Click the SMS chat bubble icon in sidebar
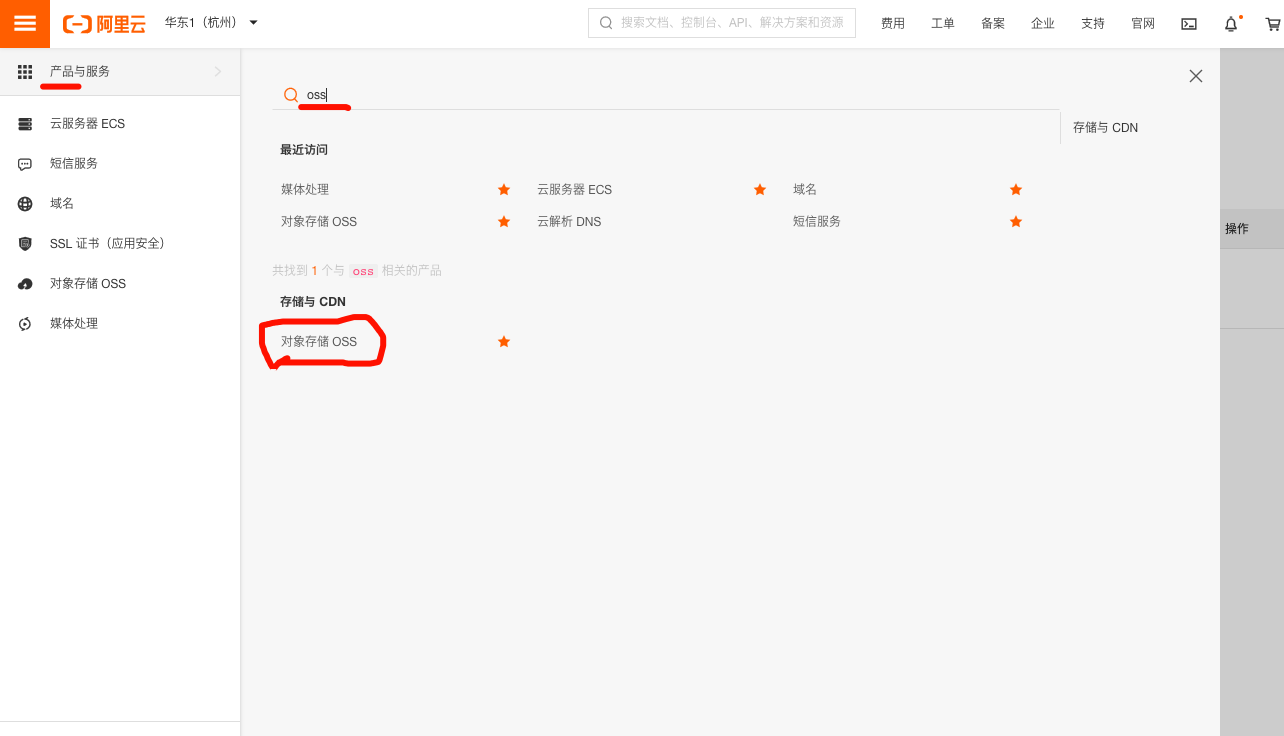Image resolution: width=1284 pixels, height=736 pixels. [25, 164]
